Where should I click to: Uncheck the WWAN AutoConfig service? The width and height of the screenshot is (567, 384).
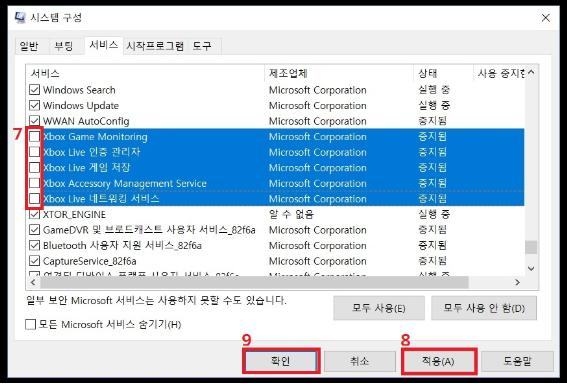pyautogui.click(x=34, y=121)
